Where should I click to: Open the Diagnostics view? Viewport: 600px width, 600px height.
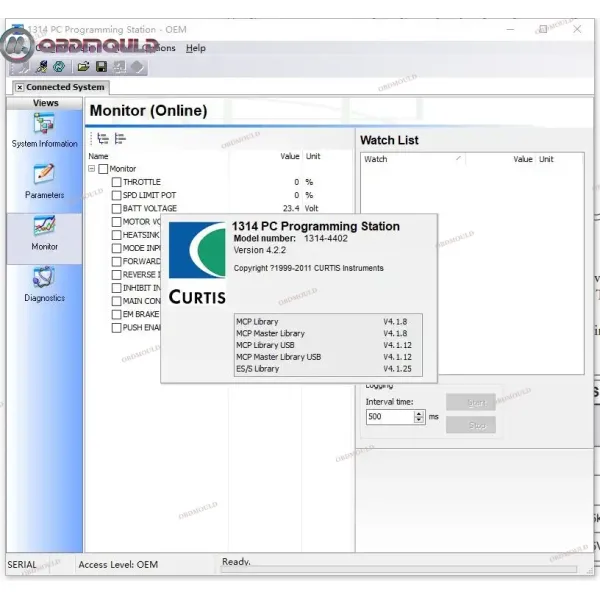click(44, 282)
